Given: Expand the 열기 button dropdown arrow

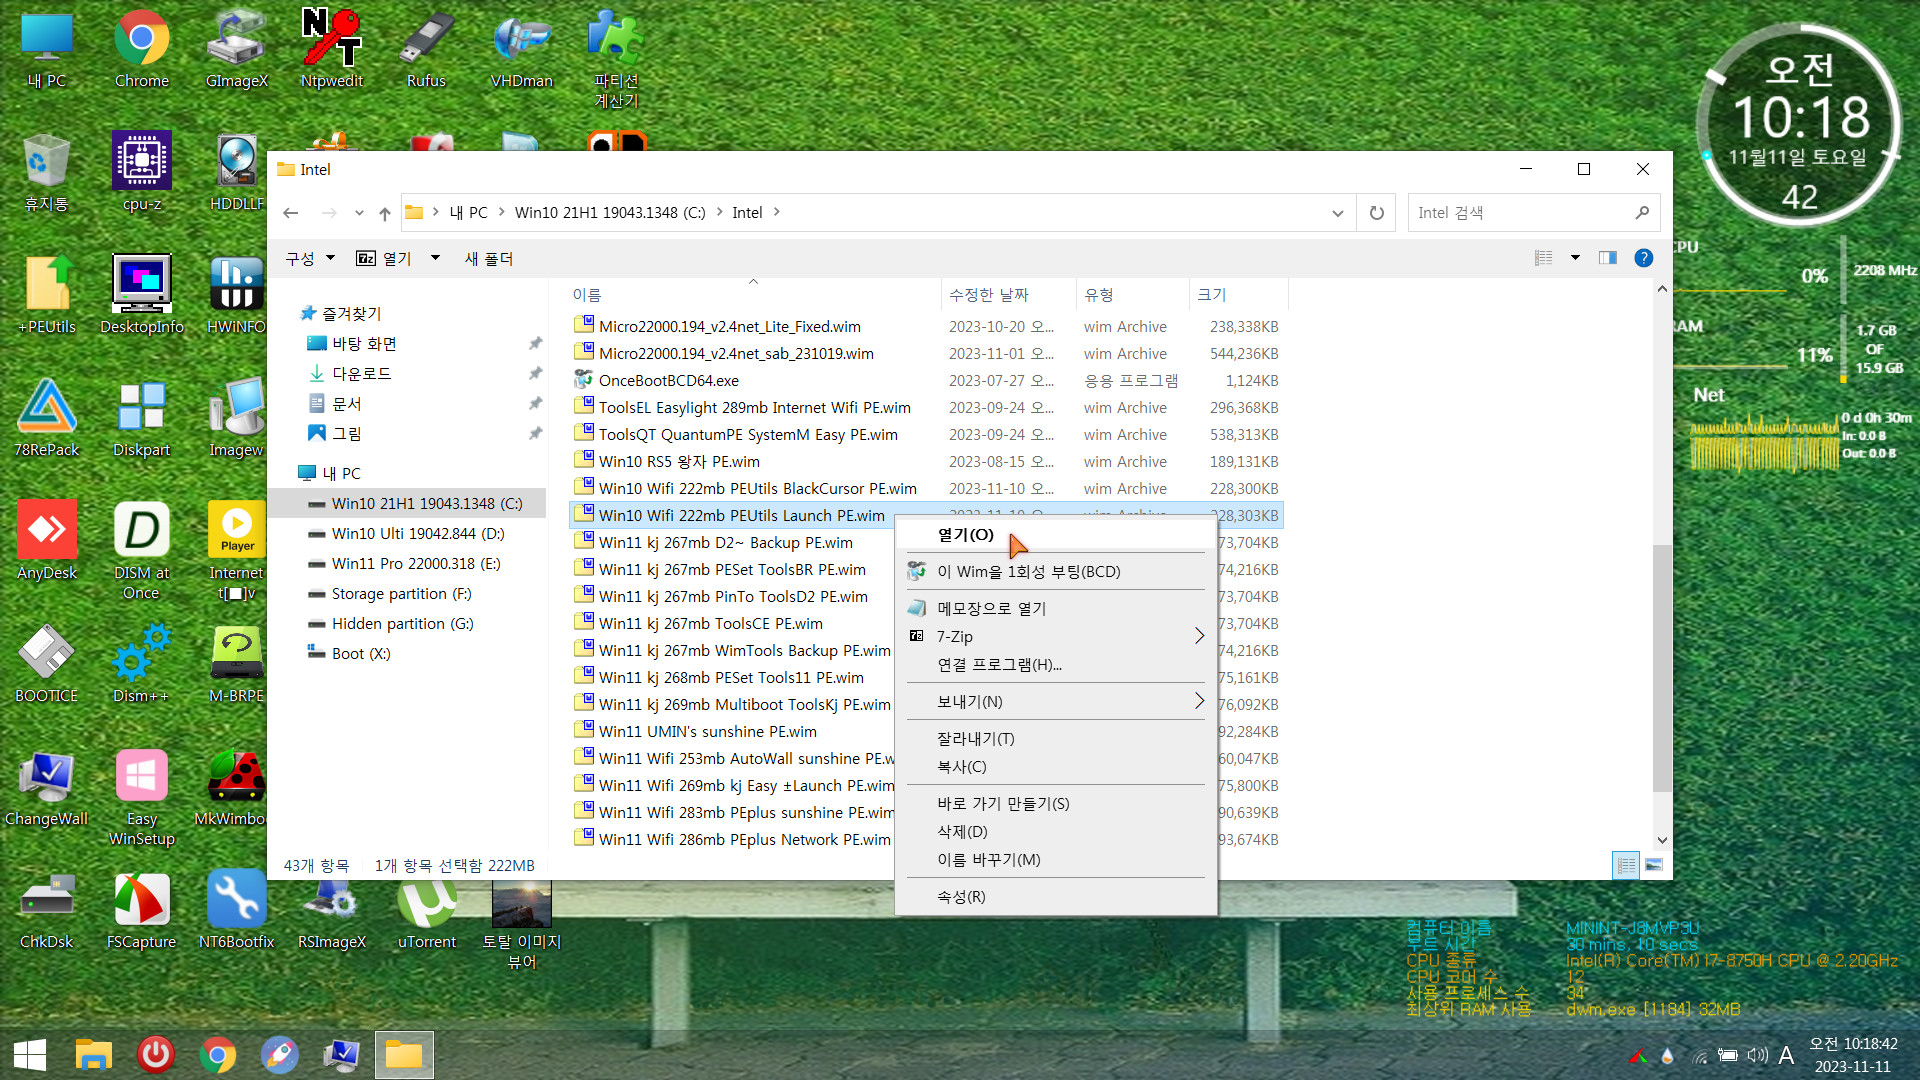Looking at the screenshot, I should pyautogui.click(x=435, y=258).
